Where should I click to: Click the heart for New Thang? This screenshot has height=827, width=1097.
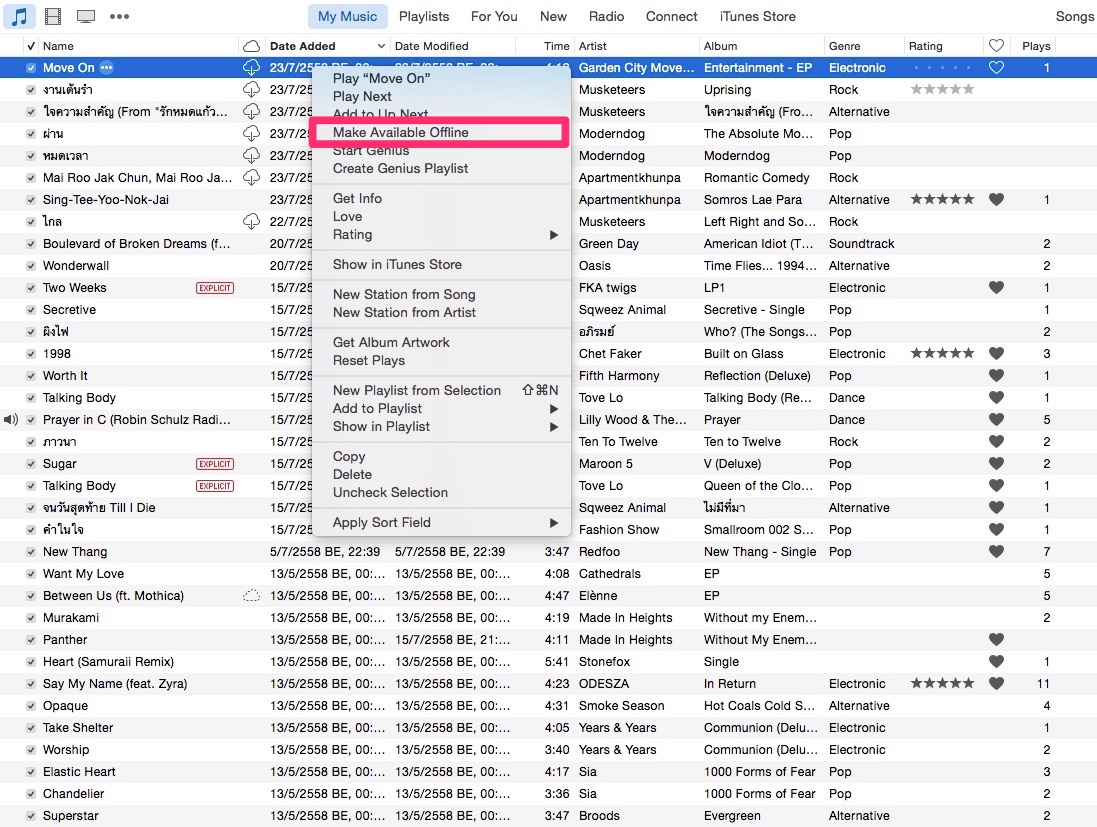point(996,551)
